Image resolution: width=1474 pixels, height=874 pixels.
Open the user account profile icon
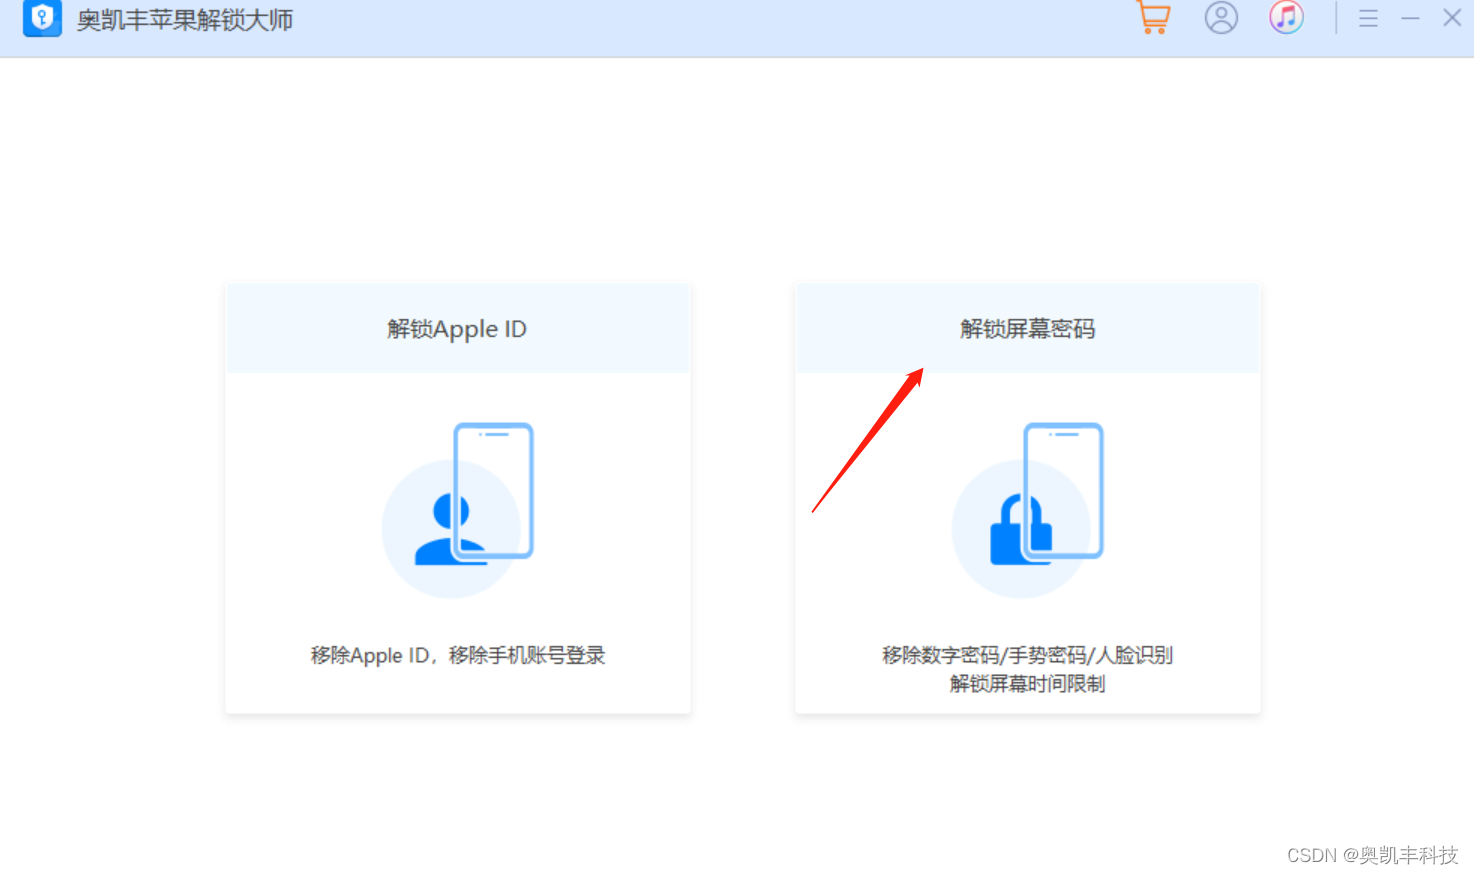tap(1221, 18)
